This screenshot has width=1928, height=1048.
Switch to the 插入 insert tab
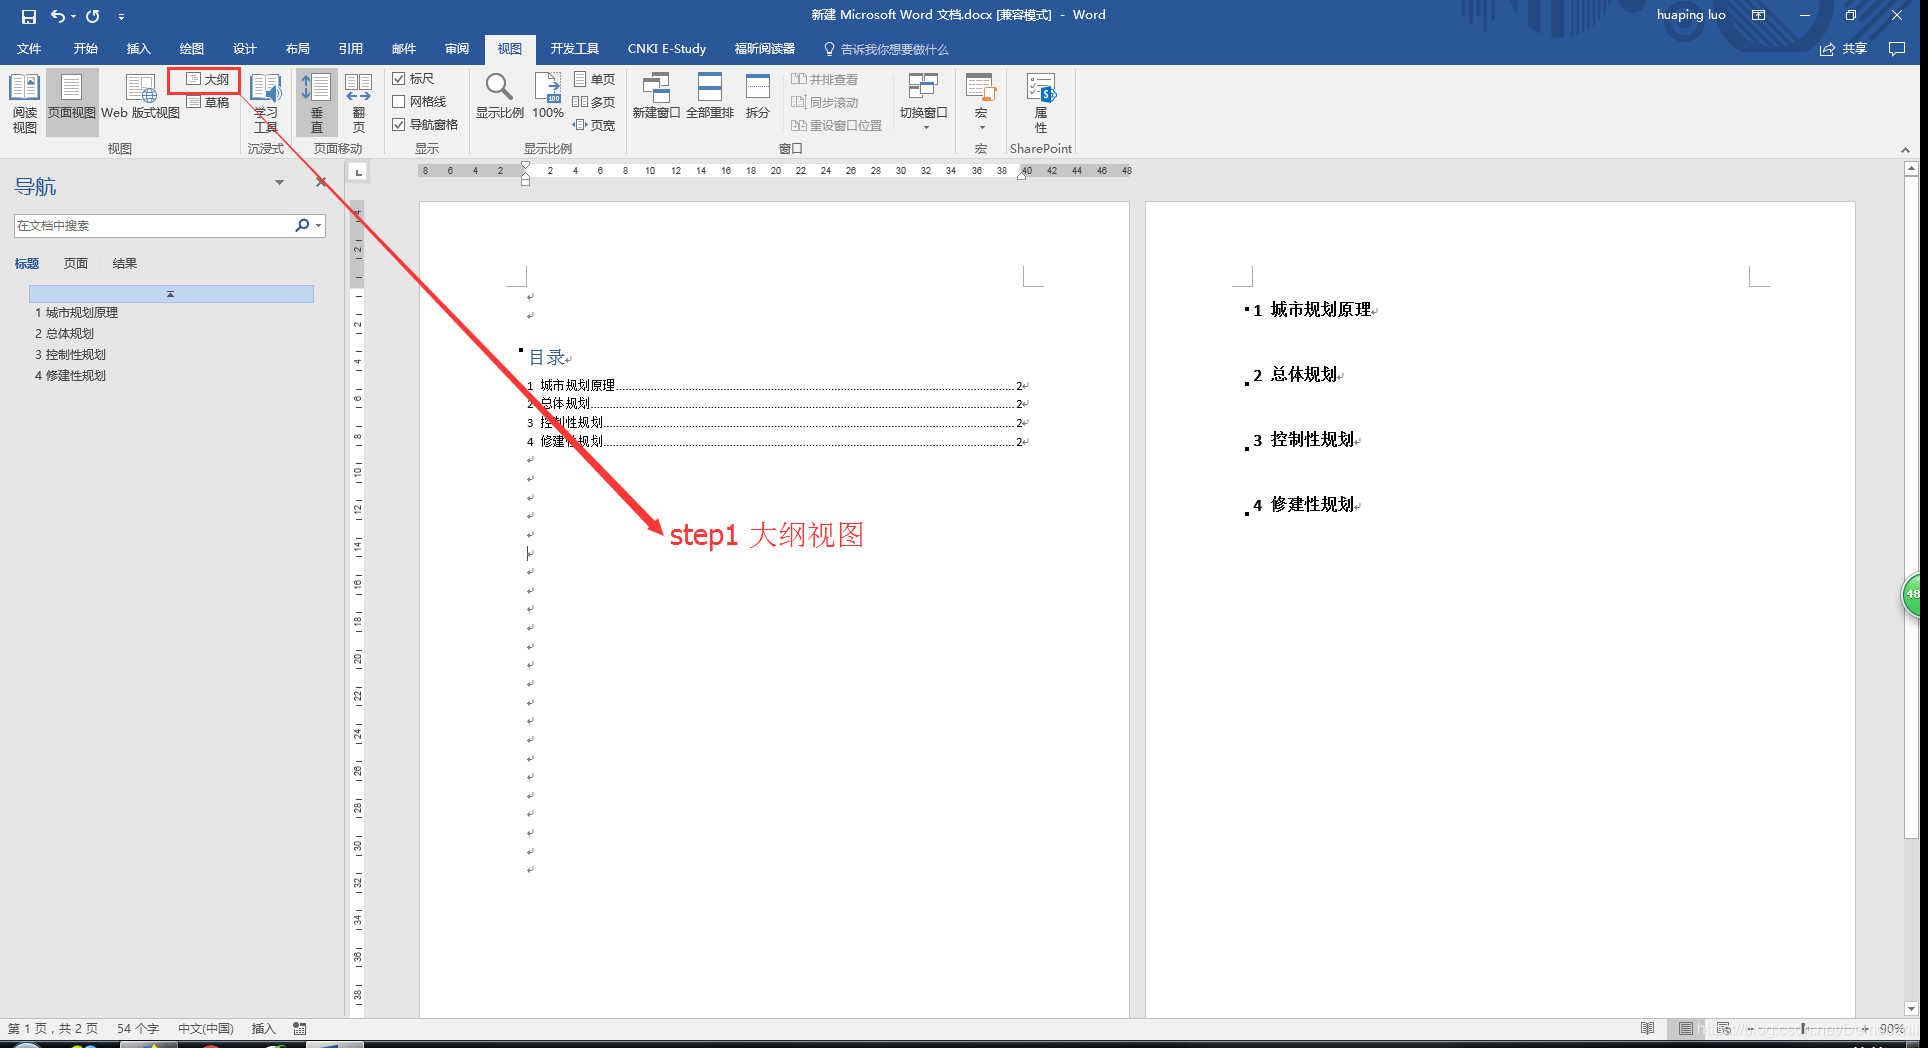(138, 49)
